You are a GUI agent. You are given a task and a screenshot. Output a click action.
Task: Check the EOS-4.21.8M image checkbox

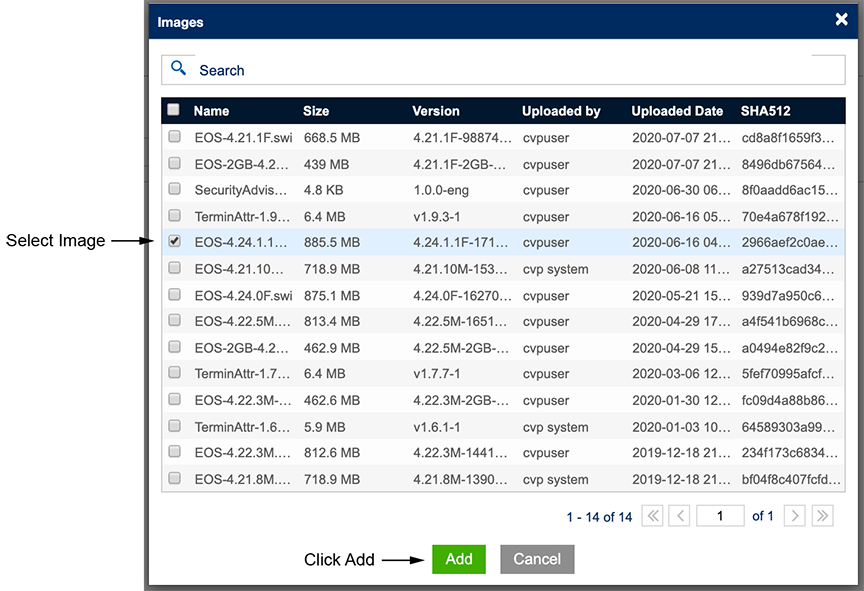[175, 478]
